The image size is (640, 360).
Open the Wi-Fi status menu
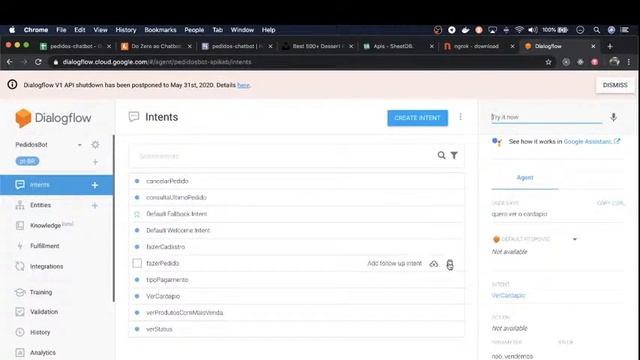(x=519, y=30)
